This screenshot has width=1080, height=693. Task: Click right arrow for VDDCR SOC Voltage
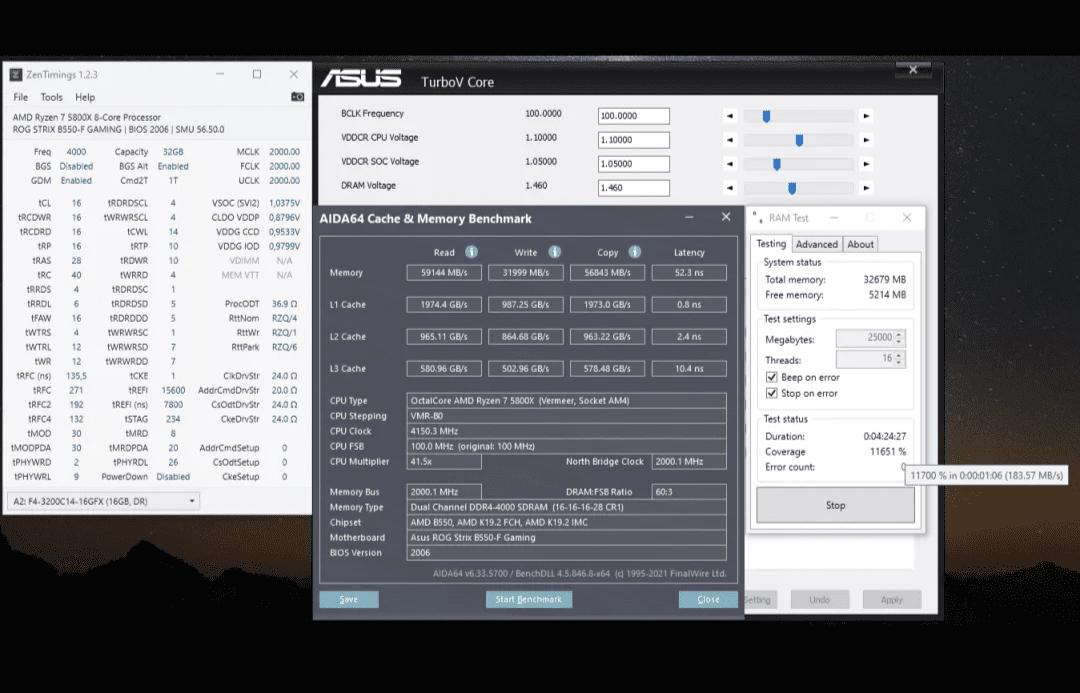[x=866, y=164]
